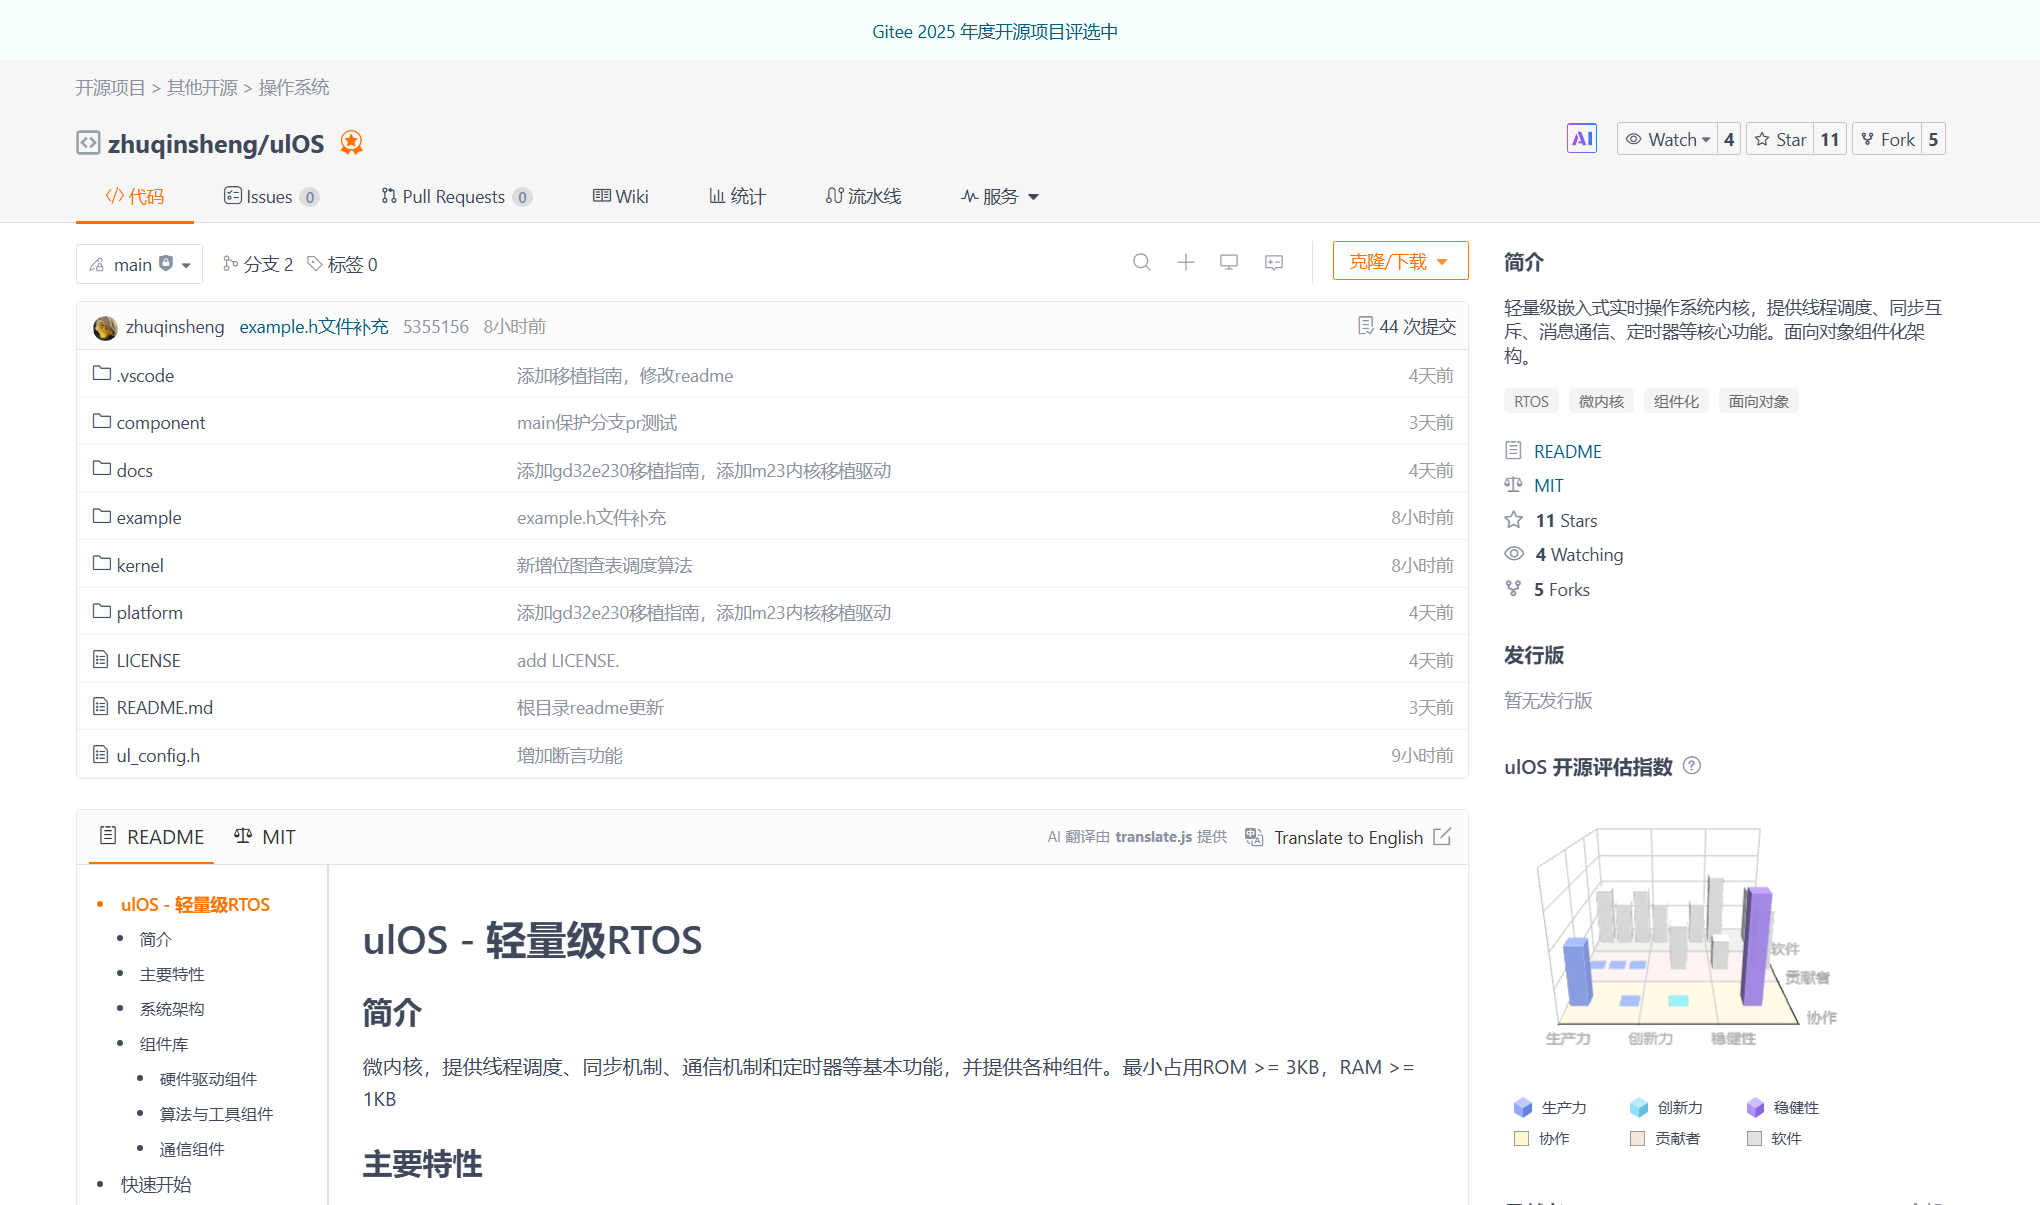Expand the 克隆/下载 dropdown button
Viewport: 2040px width, 1205px height.
coord(1399,261)
